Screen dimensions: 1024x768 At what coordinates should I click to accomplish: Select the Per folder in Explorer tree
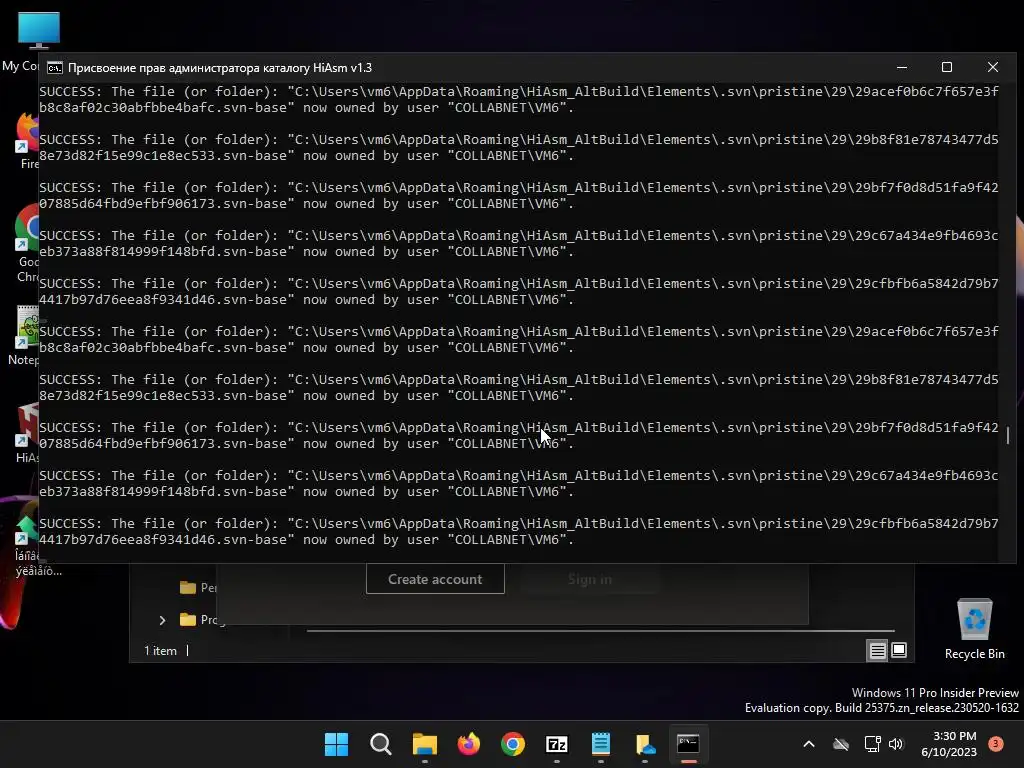pos(198,587)
